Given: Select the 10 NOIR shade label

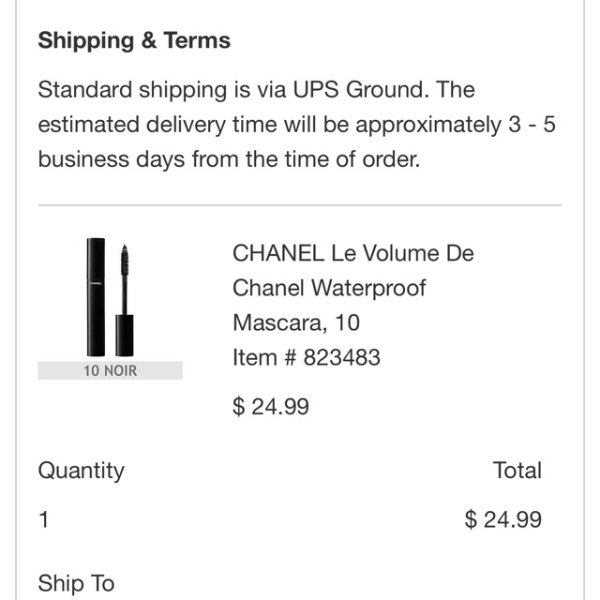Looking at the screenshot, I should [x=110, y=370].
